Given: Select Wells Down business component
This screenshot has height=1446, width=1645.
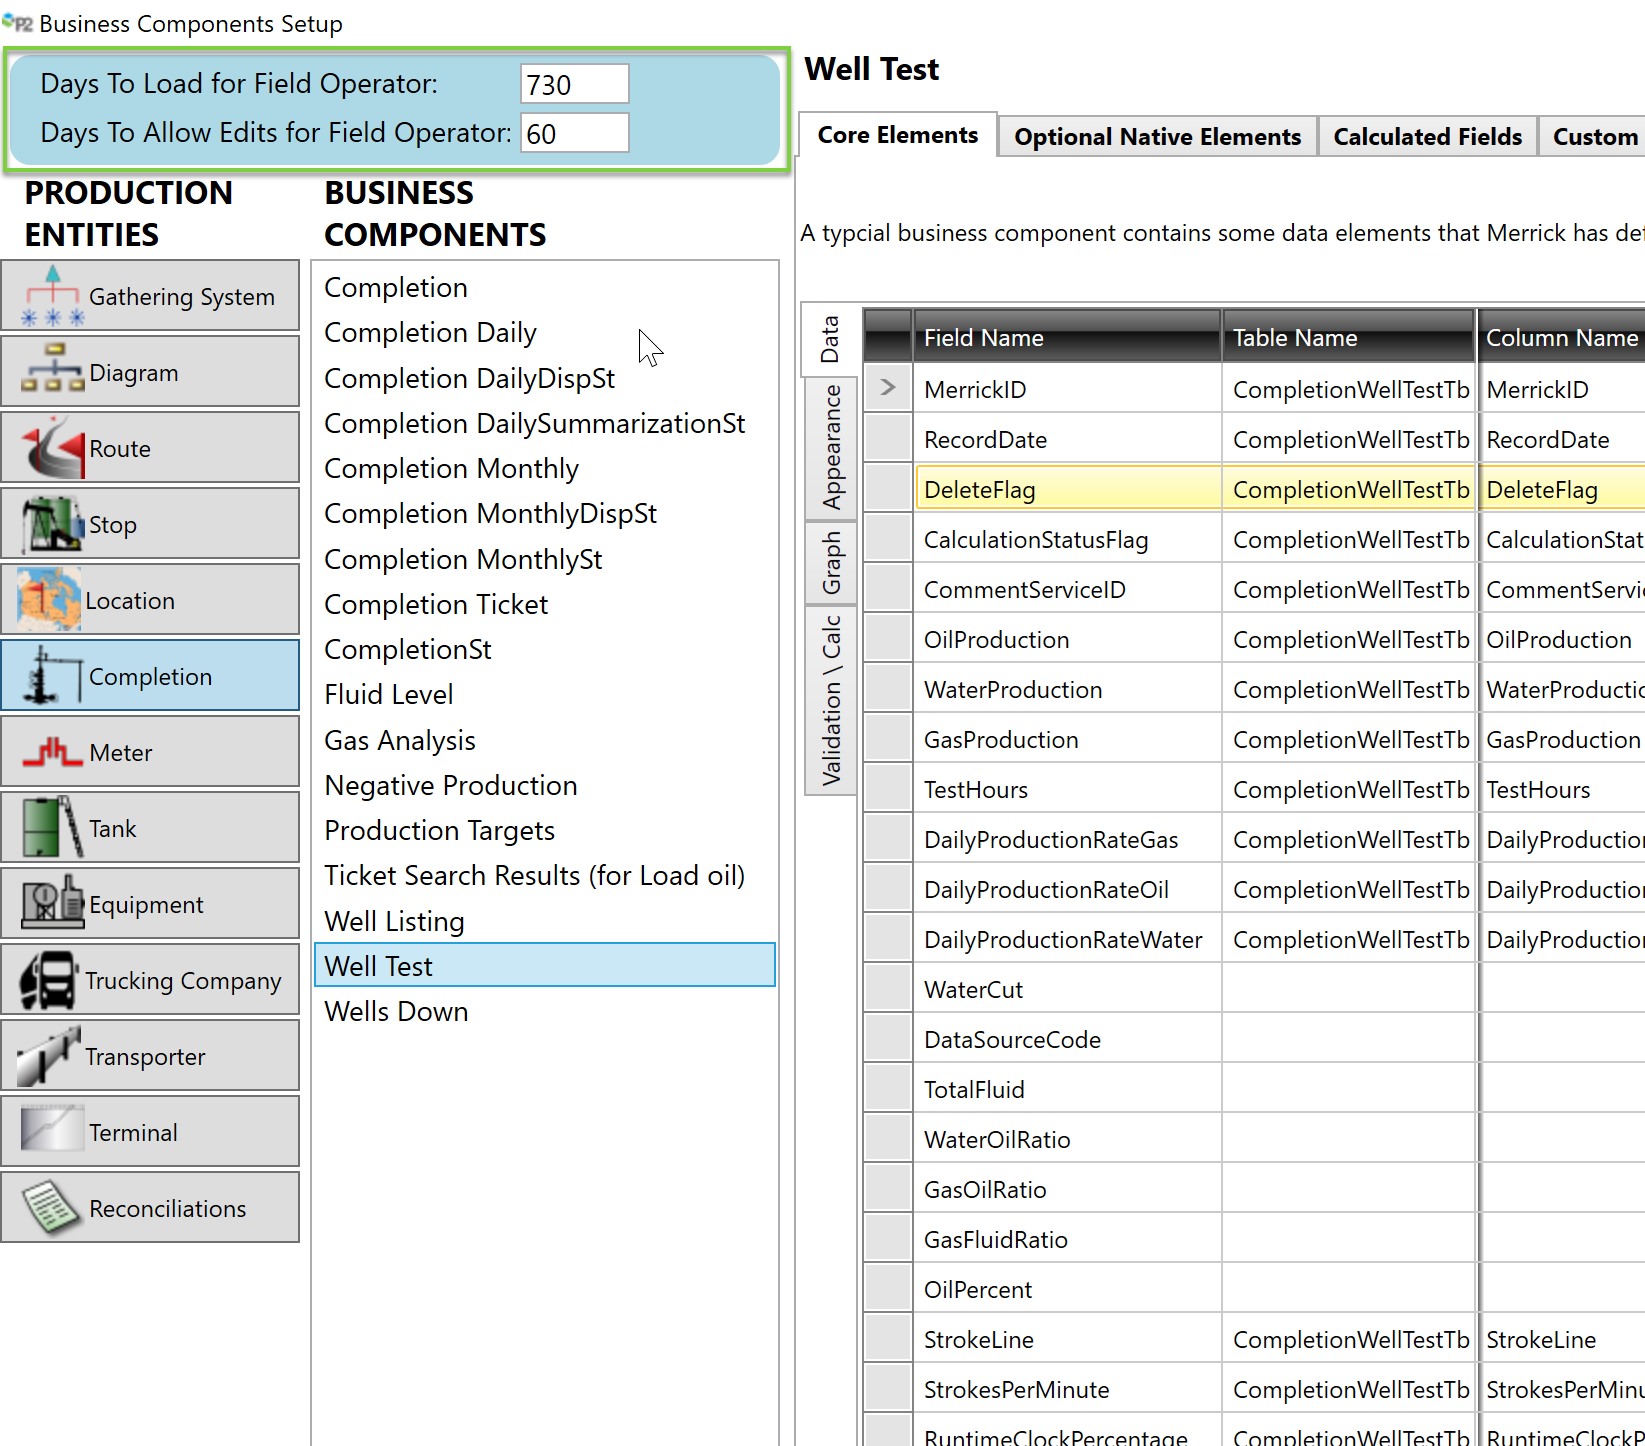Looking at the screenshot, I should [396, 1011].
